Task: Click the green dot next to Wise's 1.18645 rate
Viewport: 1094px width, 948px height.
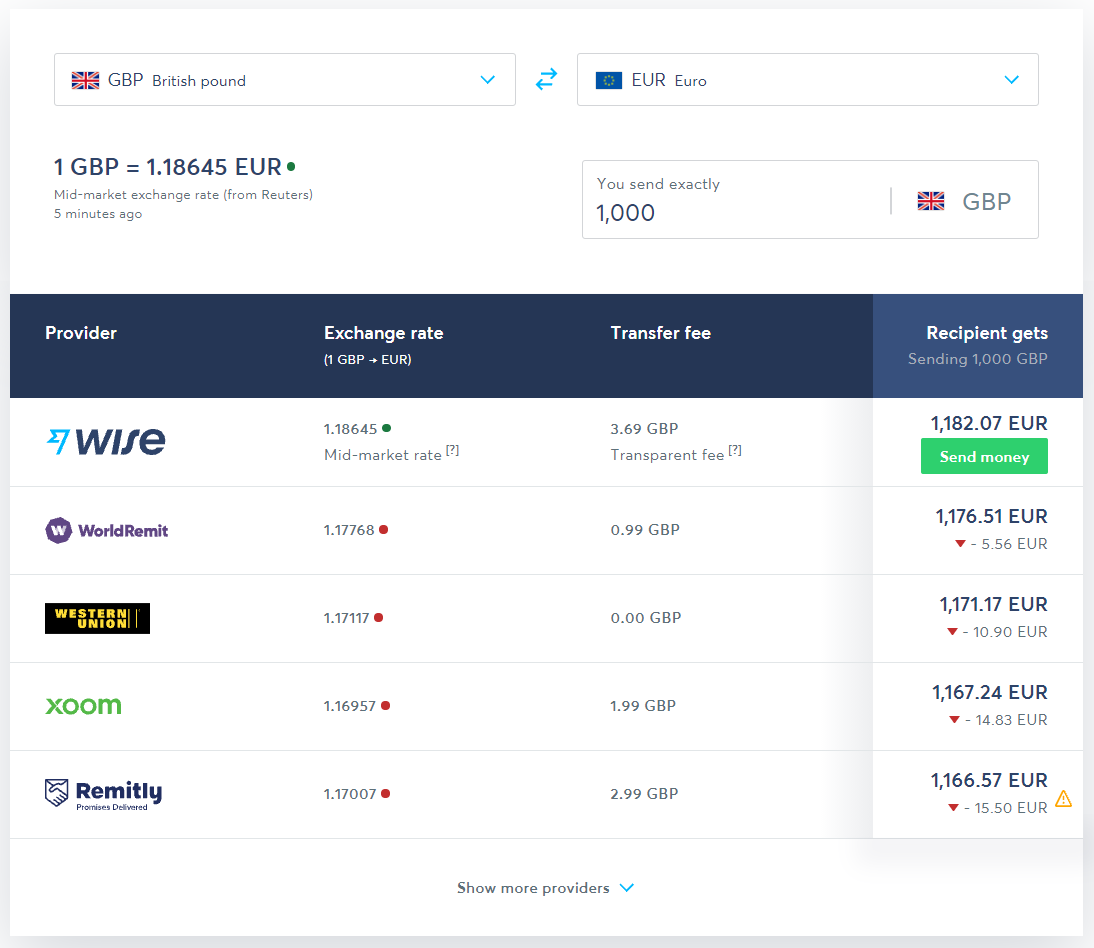Action: (x=387, y=428)
